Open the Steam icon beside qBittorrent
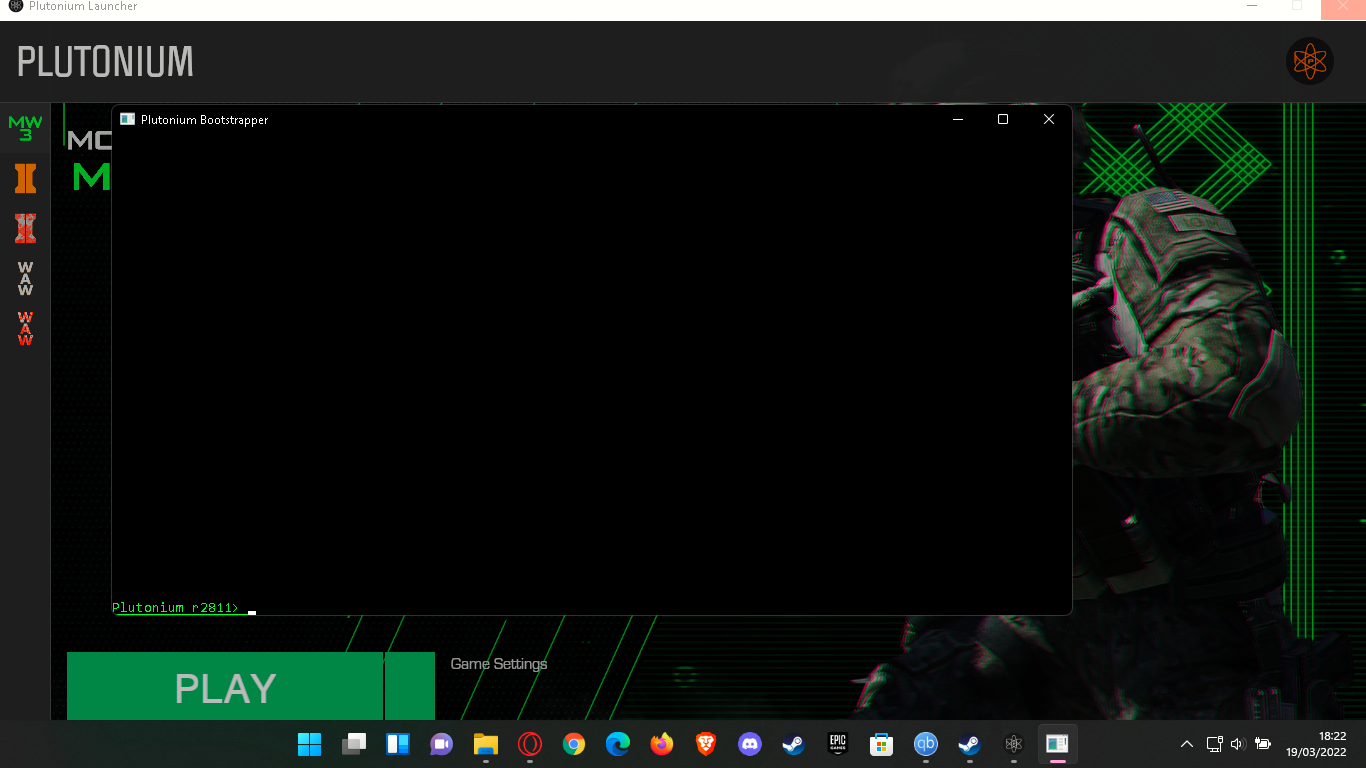Screen dimensions: 1366x768 pos(969,744)
